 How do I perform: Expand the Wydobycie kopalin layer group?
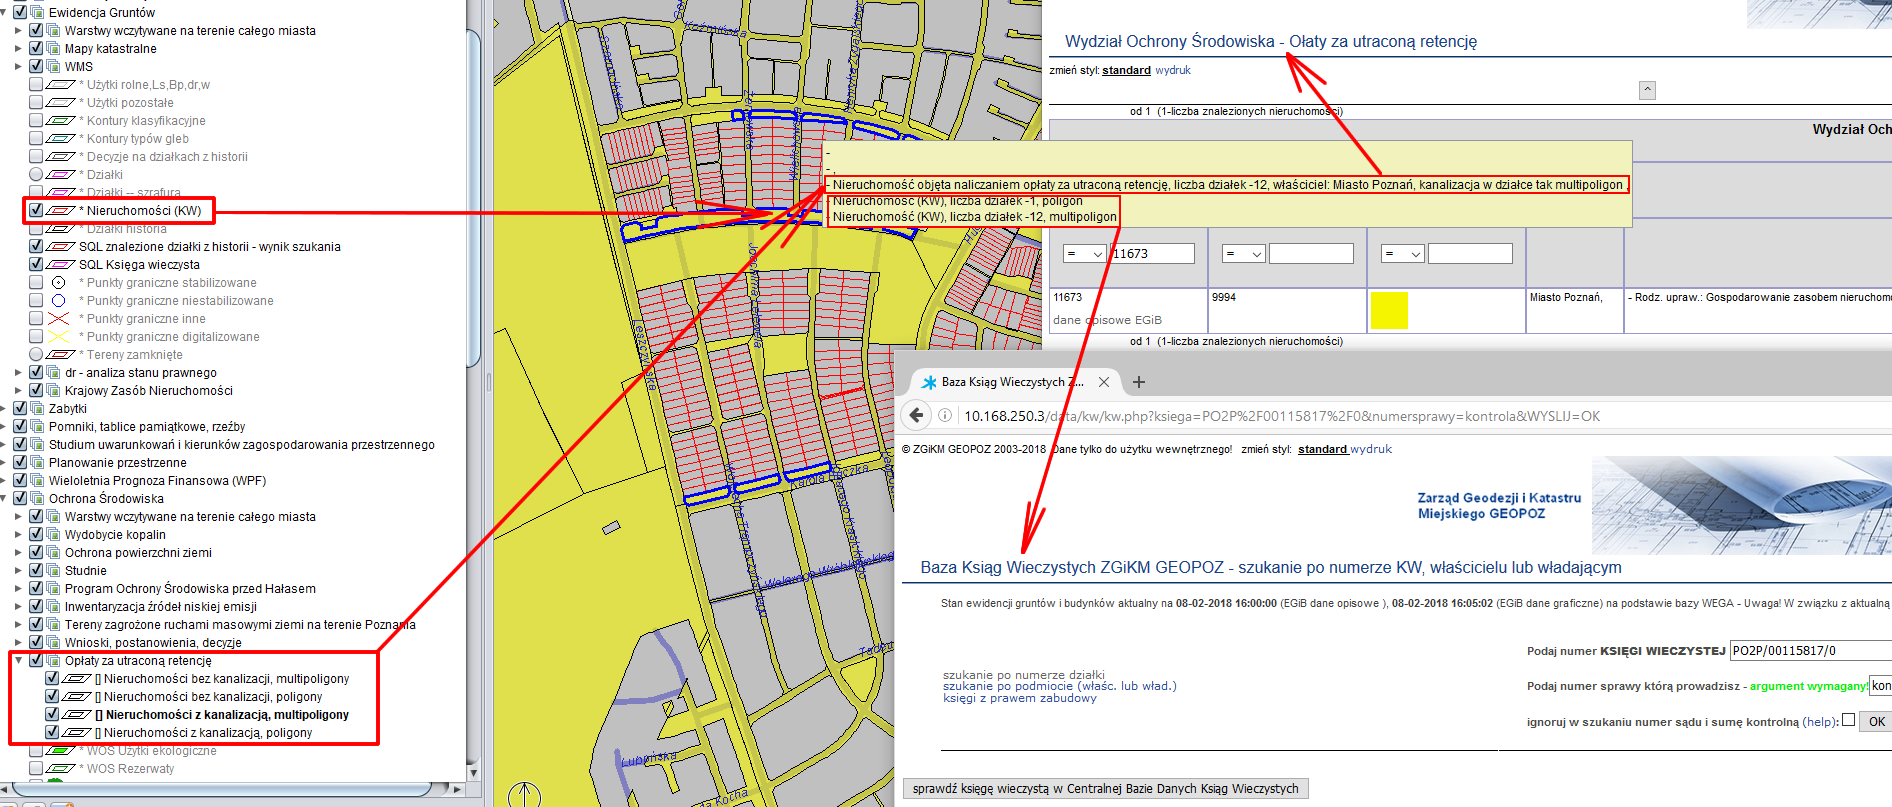18,535
